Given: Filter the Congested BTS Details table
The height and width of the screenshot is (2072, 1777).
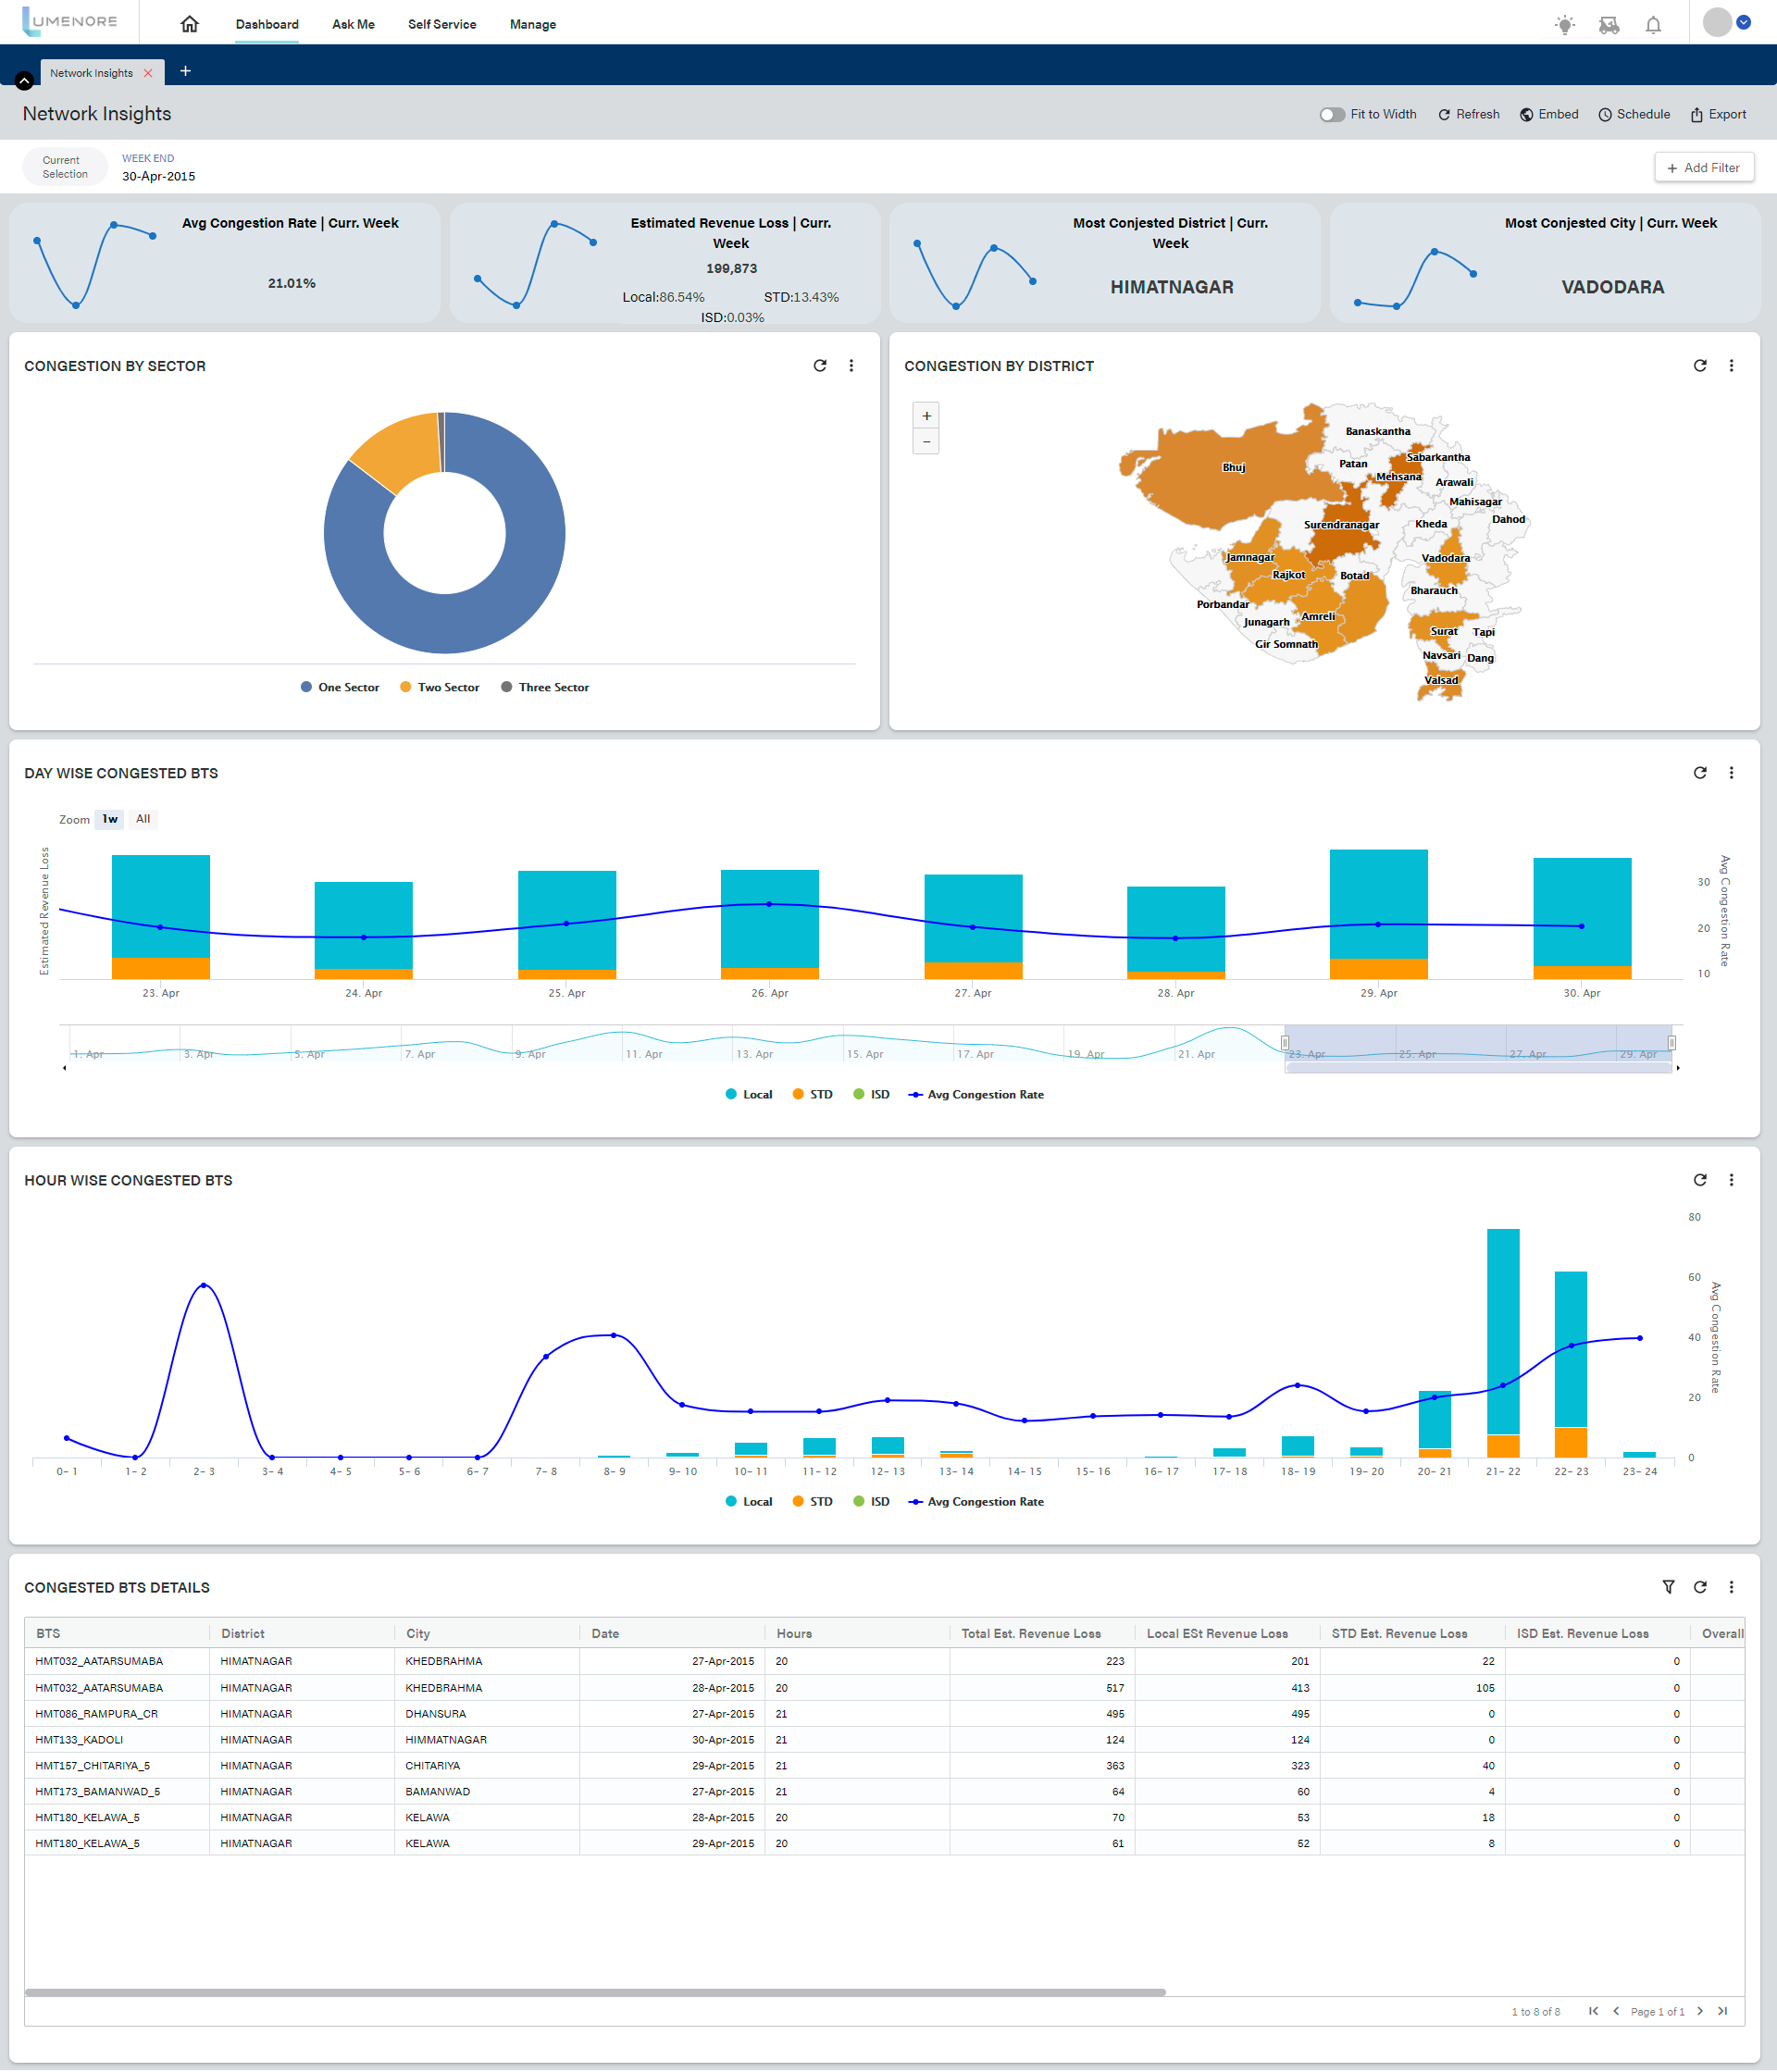Looking at the screenshot, I should (1668, 1587).
